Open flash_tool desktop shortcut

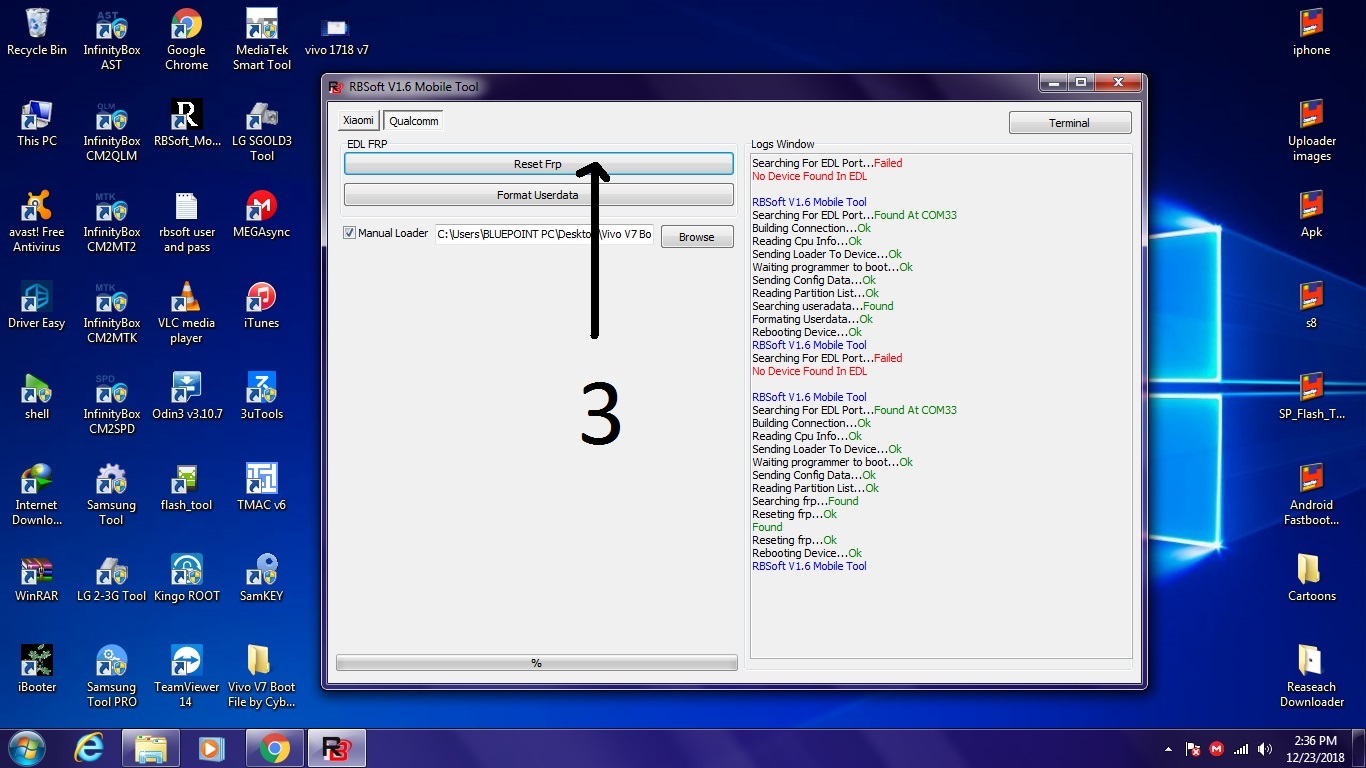[186, 487]
